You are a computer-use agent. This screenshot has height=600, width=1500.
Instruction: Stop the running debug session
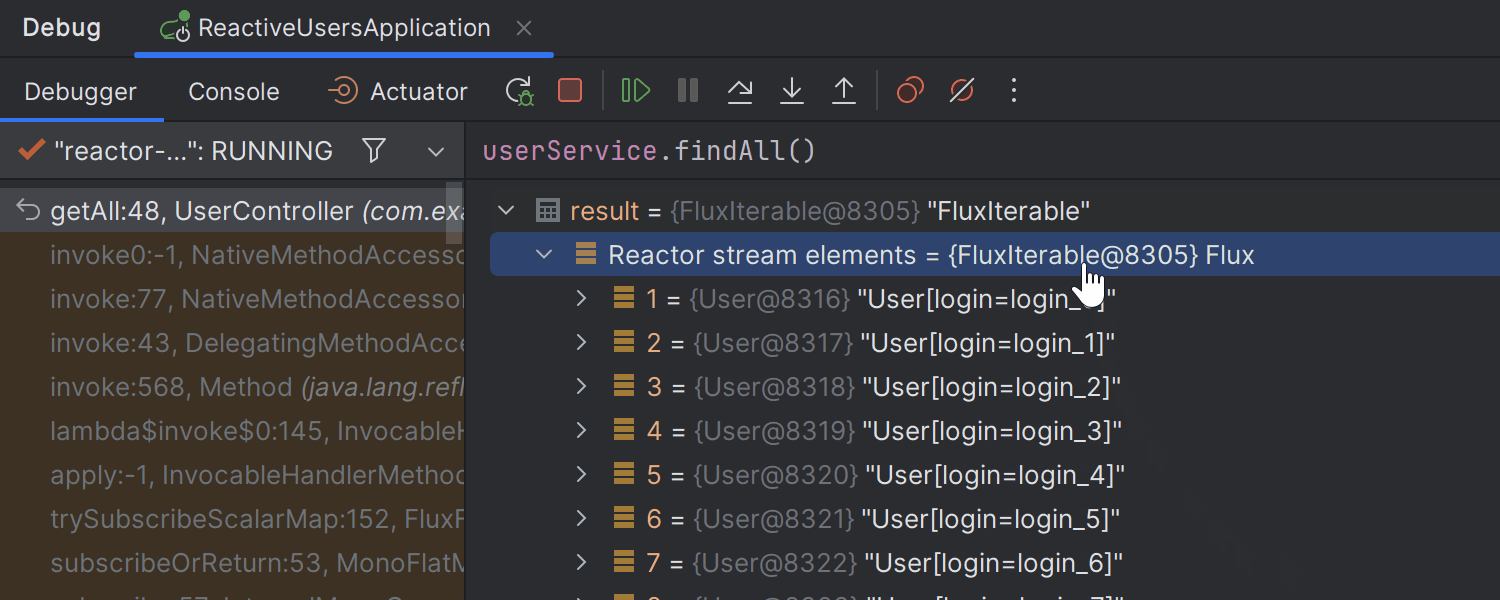point(570,91)
